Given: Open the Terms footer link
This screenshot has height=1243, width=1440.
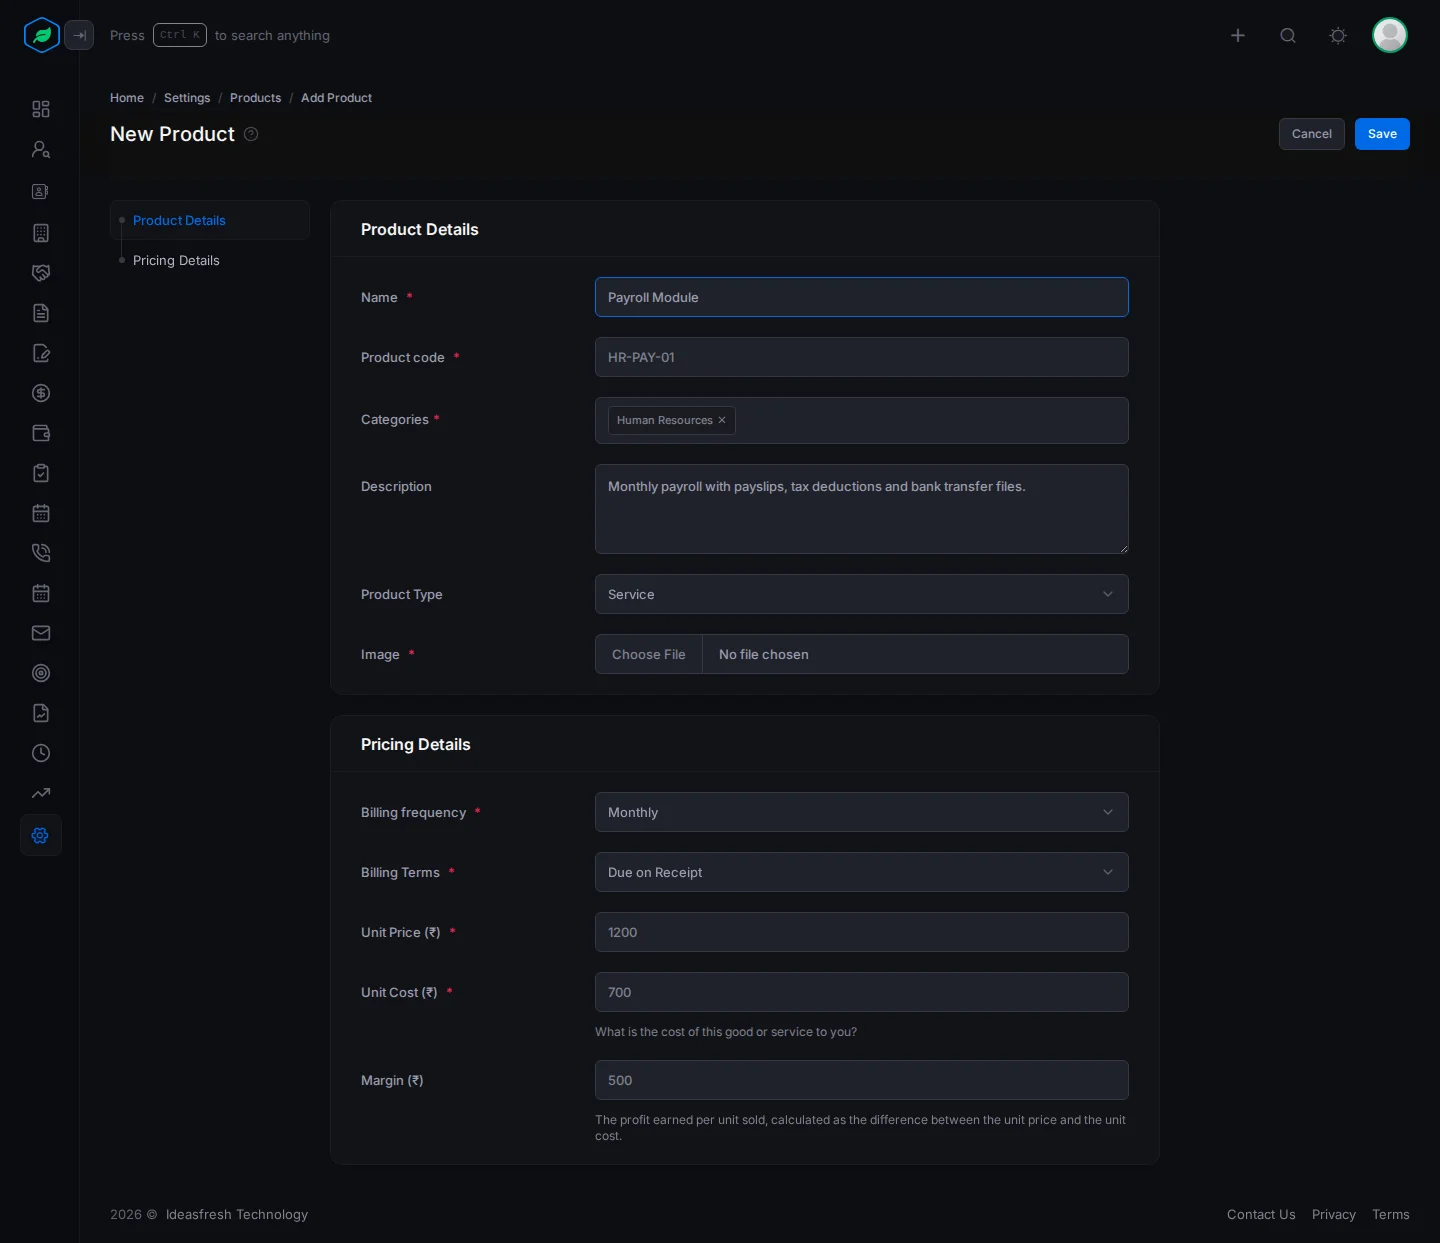Looking at the screenshot, I should tap(1391, 1214).
